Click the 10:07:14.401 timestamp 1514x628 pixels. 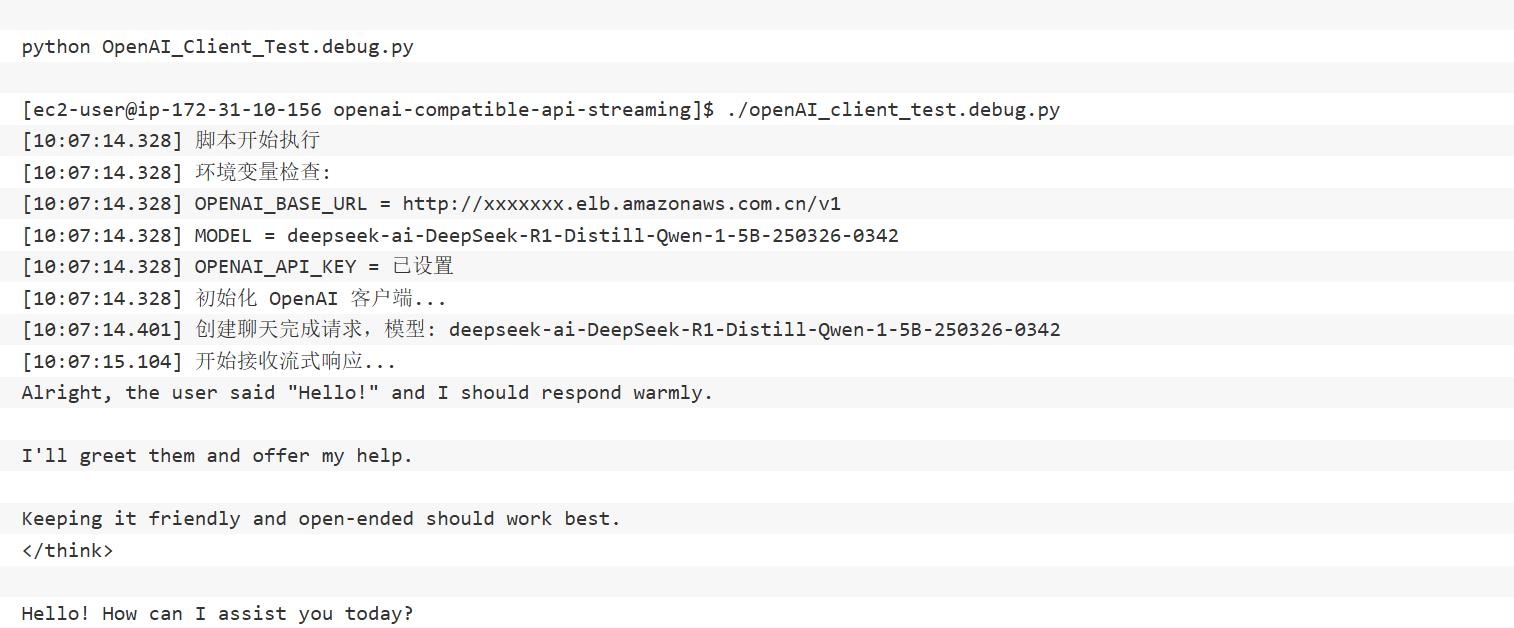102,330
